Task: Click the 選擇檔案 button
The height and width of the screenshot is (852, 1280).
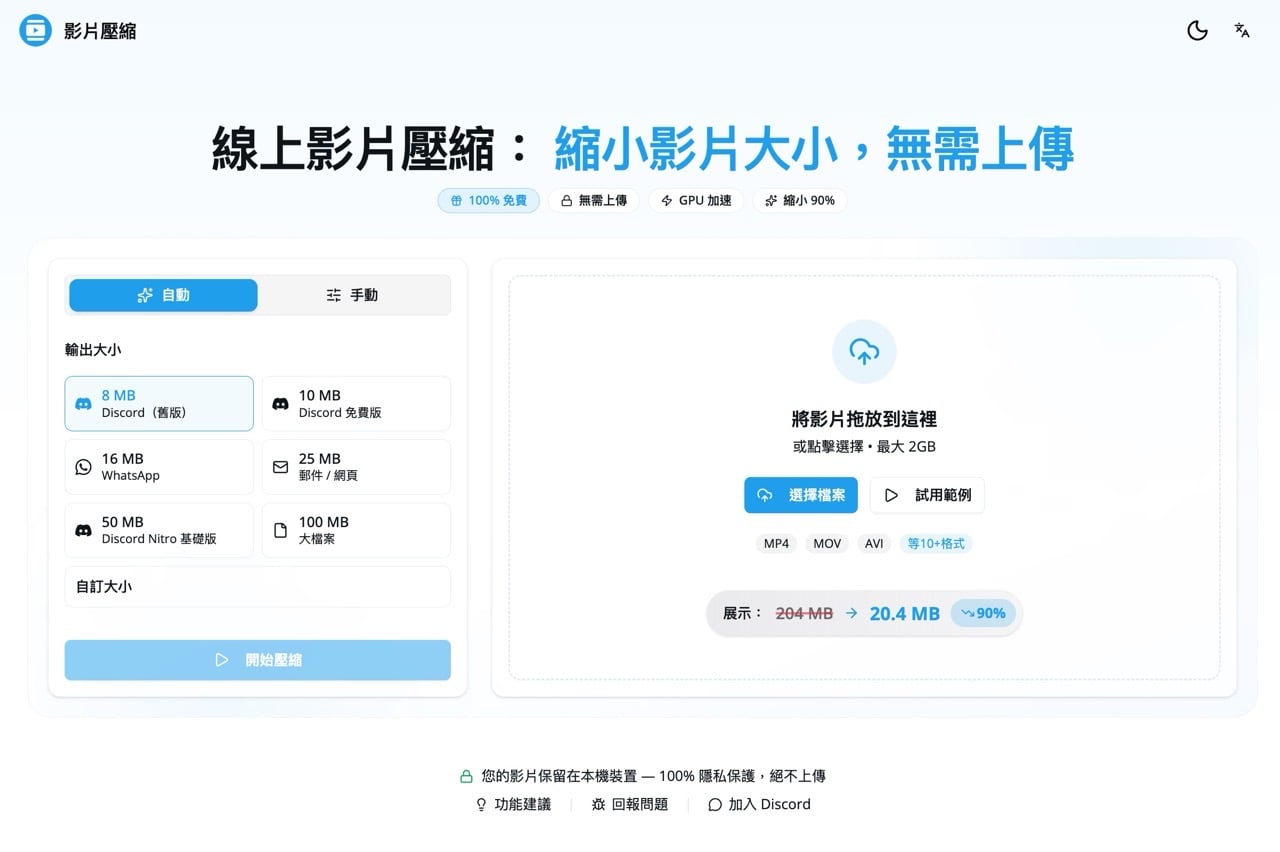Action: 800,495
